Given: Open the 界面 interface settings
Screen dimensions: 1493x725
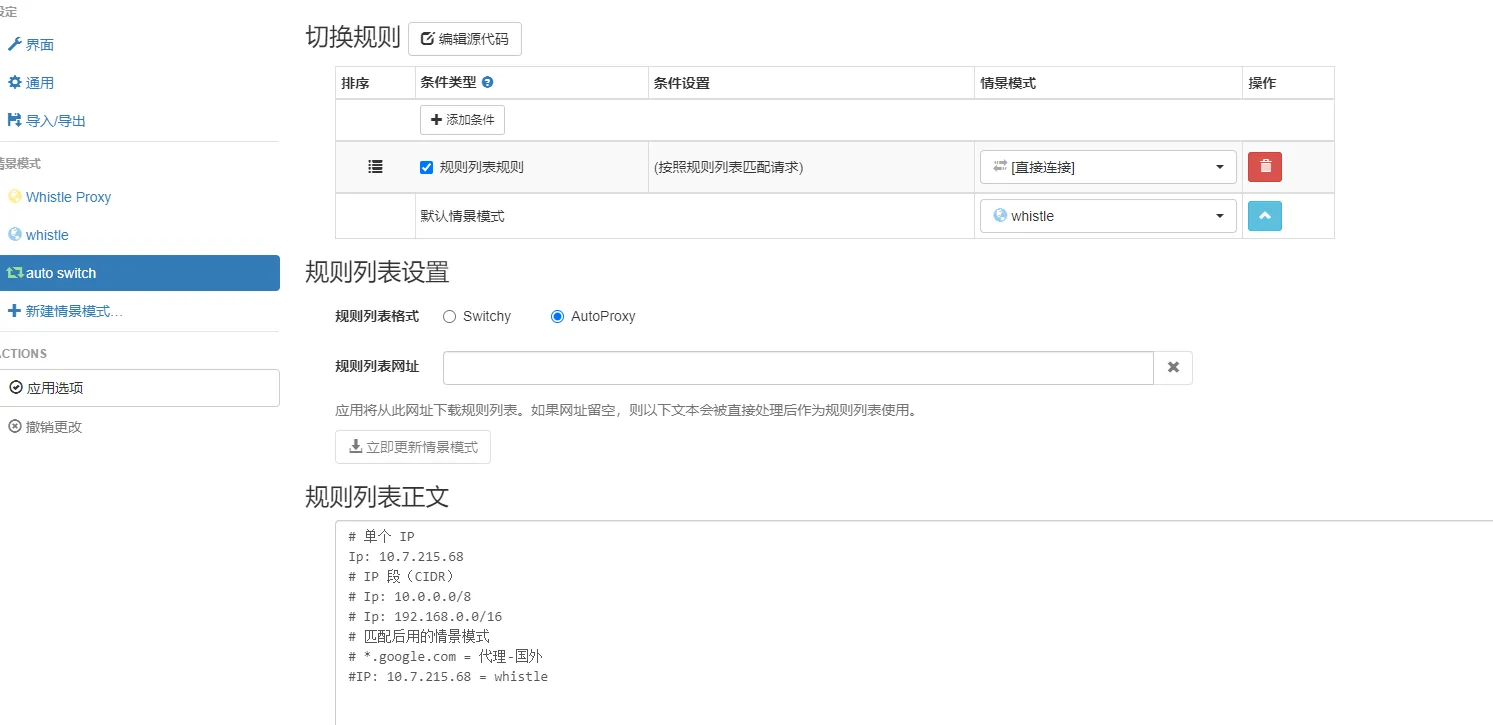Looking at the screenshot, I should pos(39,45).
